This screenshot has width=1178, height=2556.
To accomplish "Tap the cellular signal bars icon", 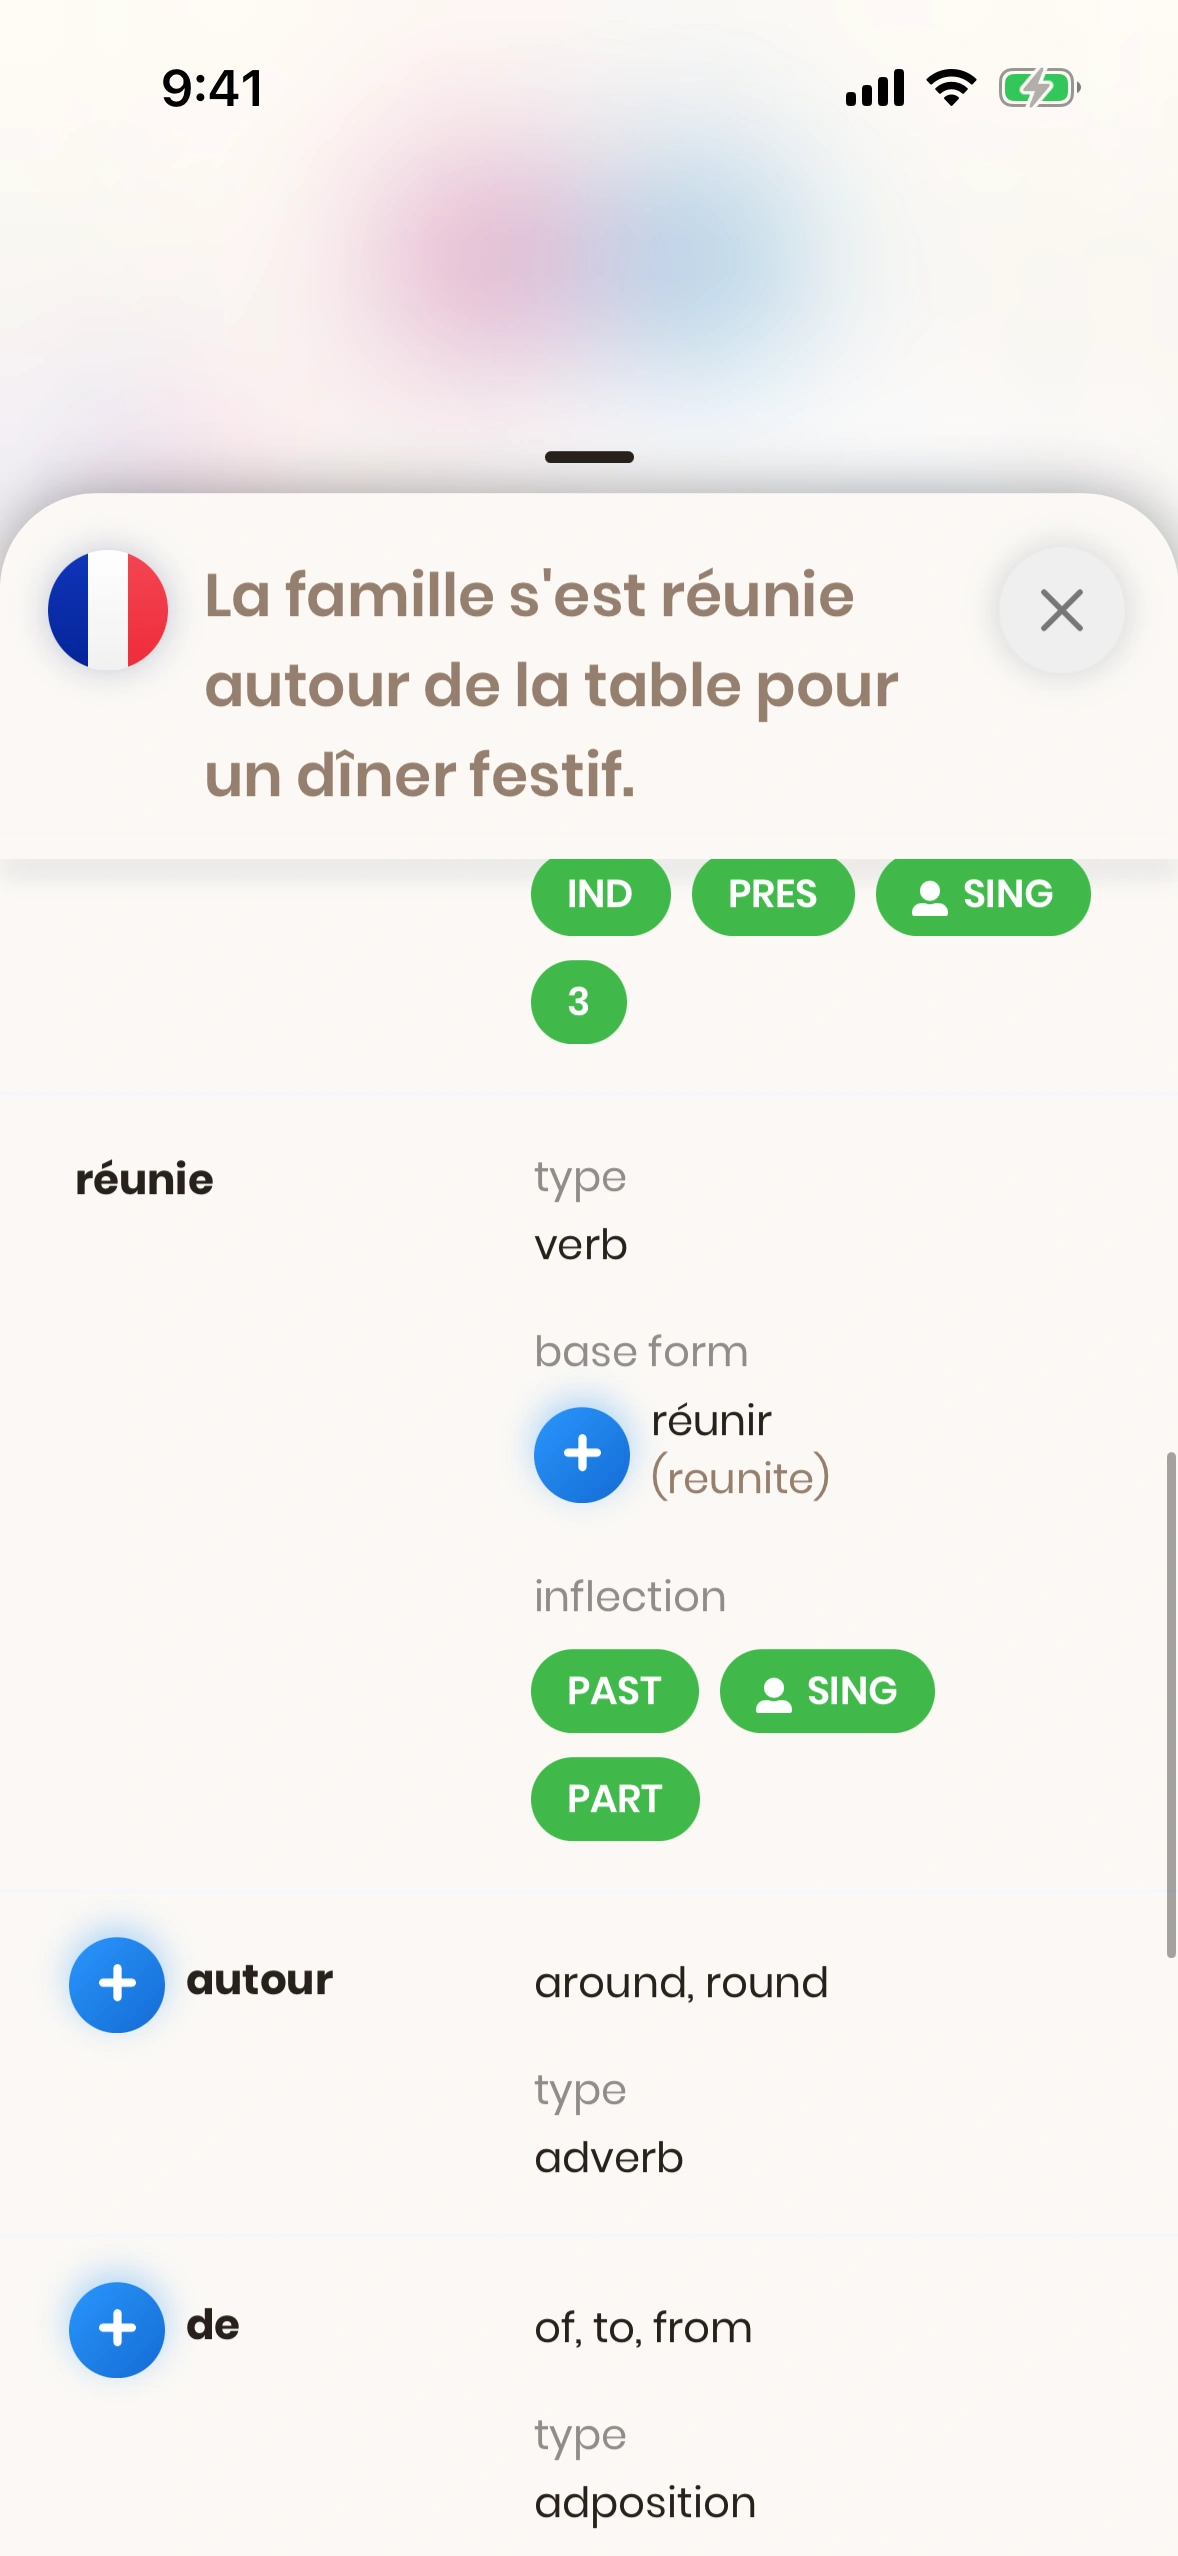I will point(875,88).
